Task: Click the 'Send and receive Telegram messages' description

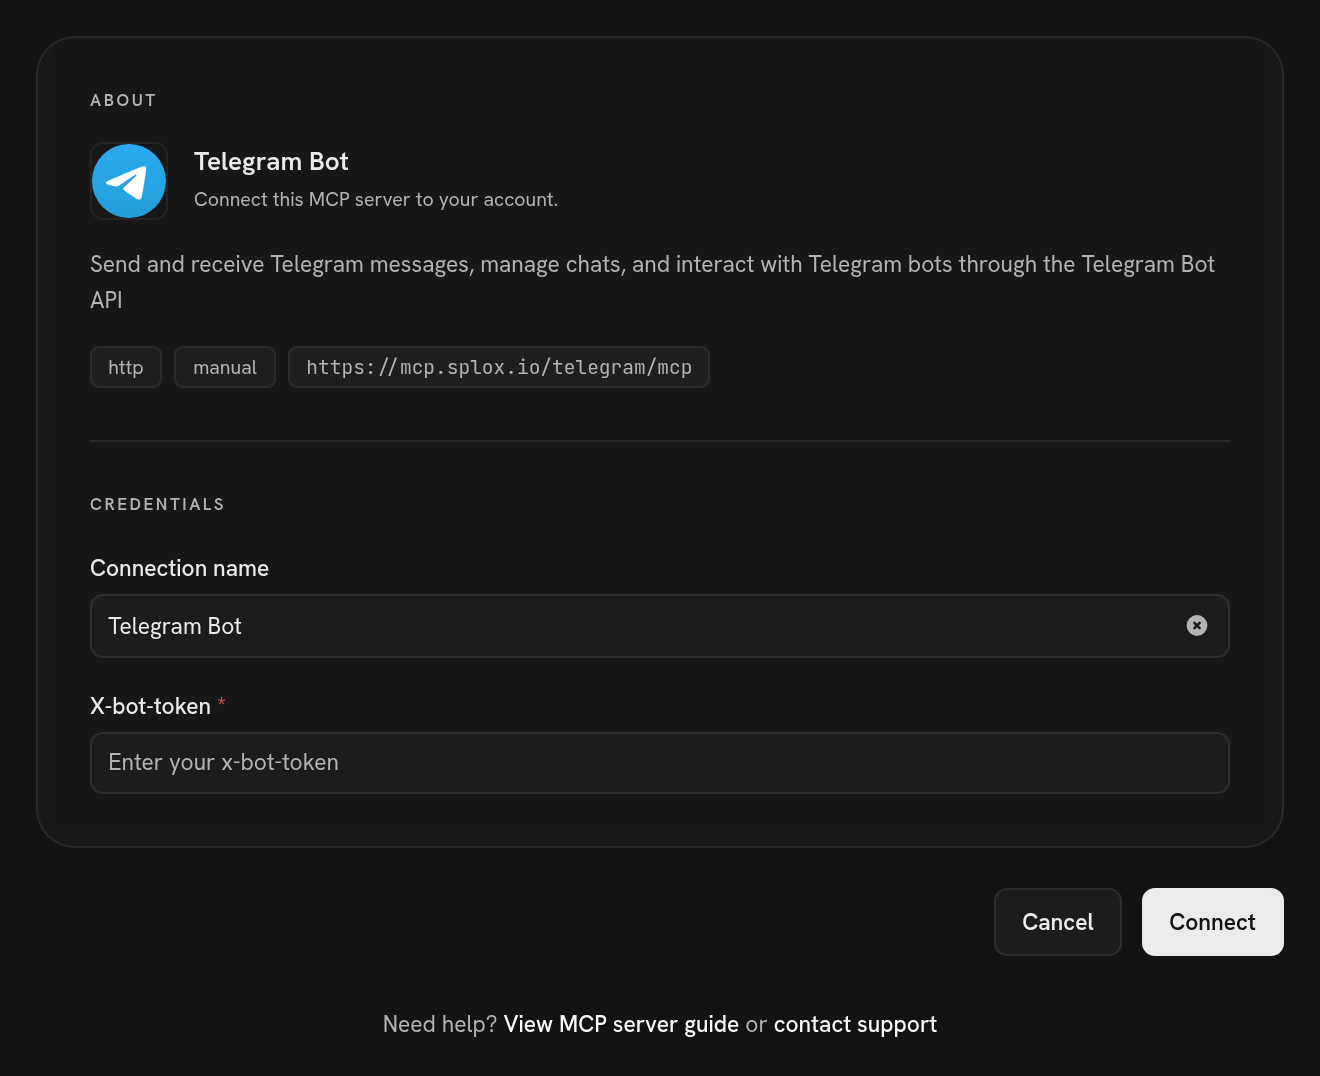Action: pyautogui.click(x=652, y=282)
